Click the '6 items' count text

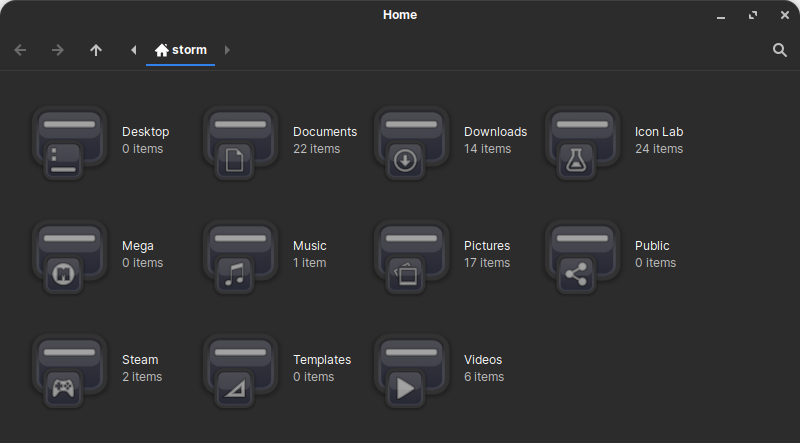pyautogui.click(x=484, y=377)
